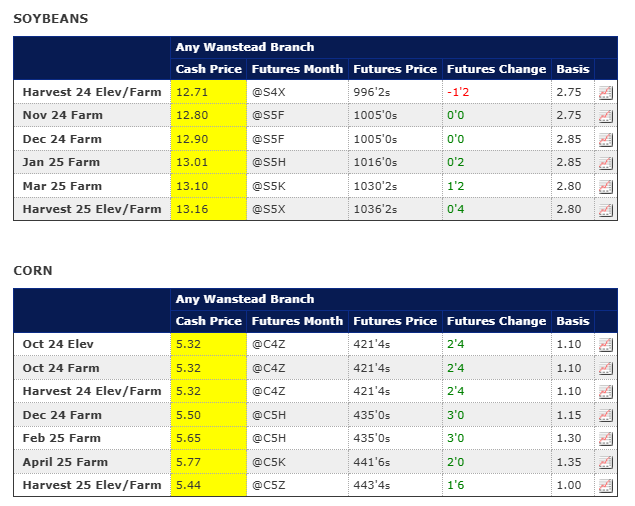The height and width of the screenshot is (506, 635).
Task: Open chart for Dec 24 Farm corn
Action: pos(605,415)
